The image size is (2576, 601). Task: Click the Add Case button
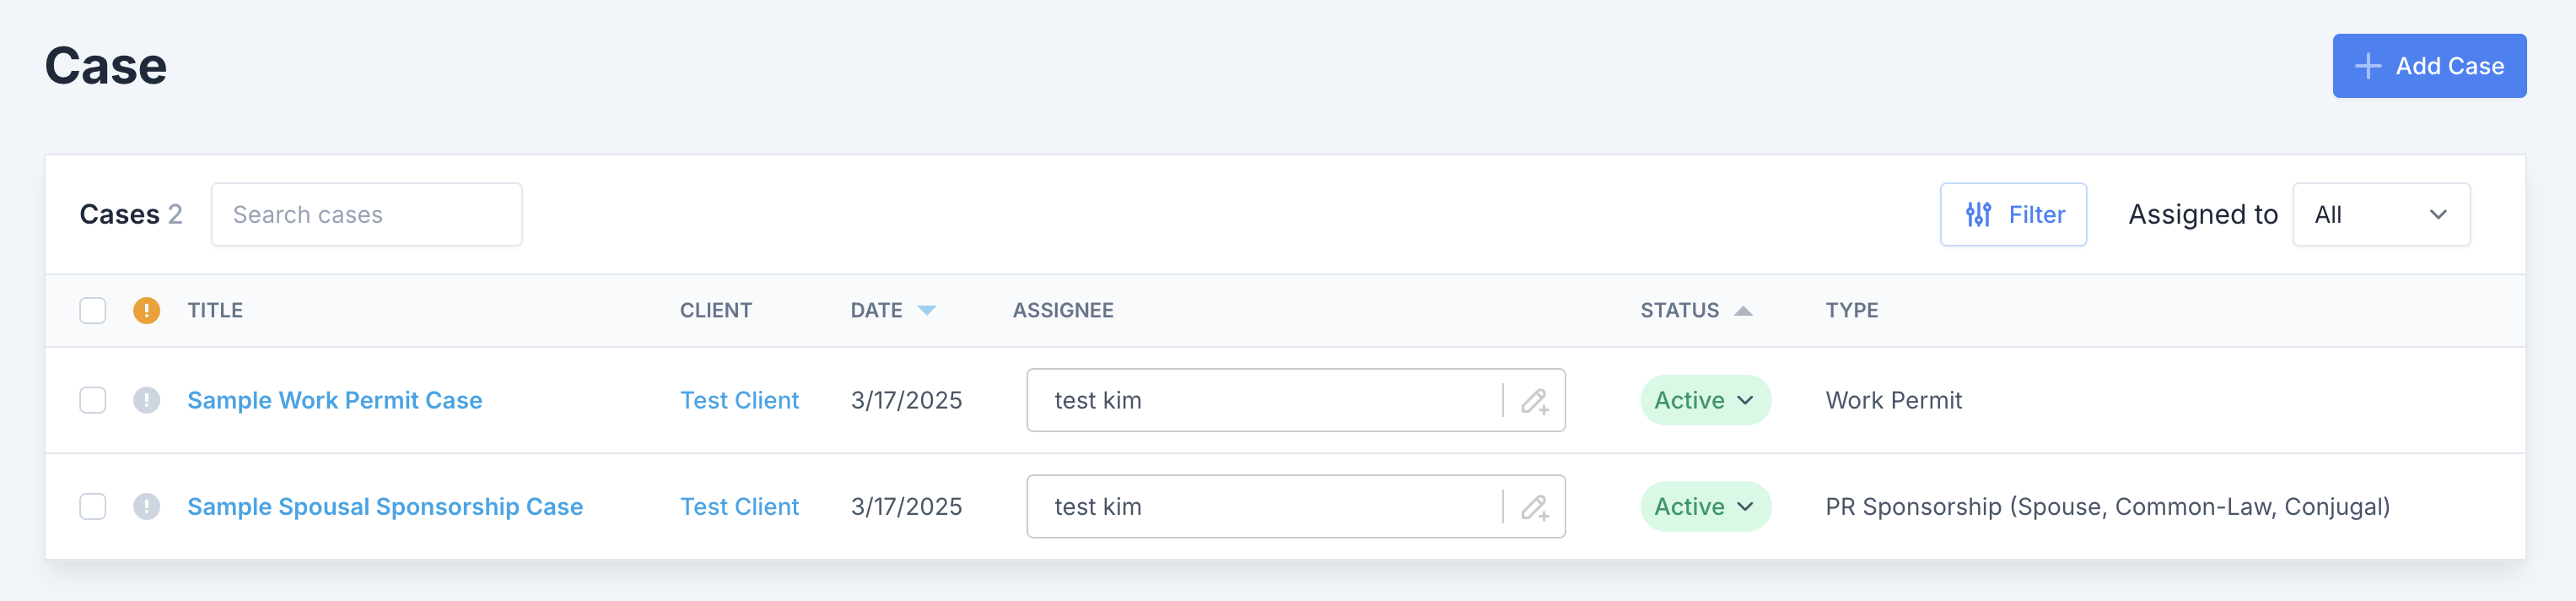pyautogui.click(x=2429, y=66)
